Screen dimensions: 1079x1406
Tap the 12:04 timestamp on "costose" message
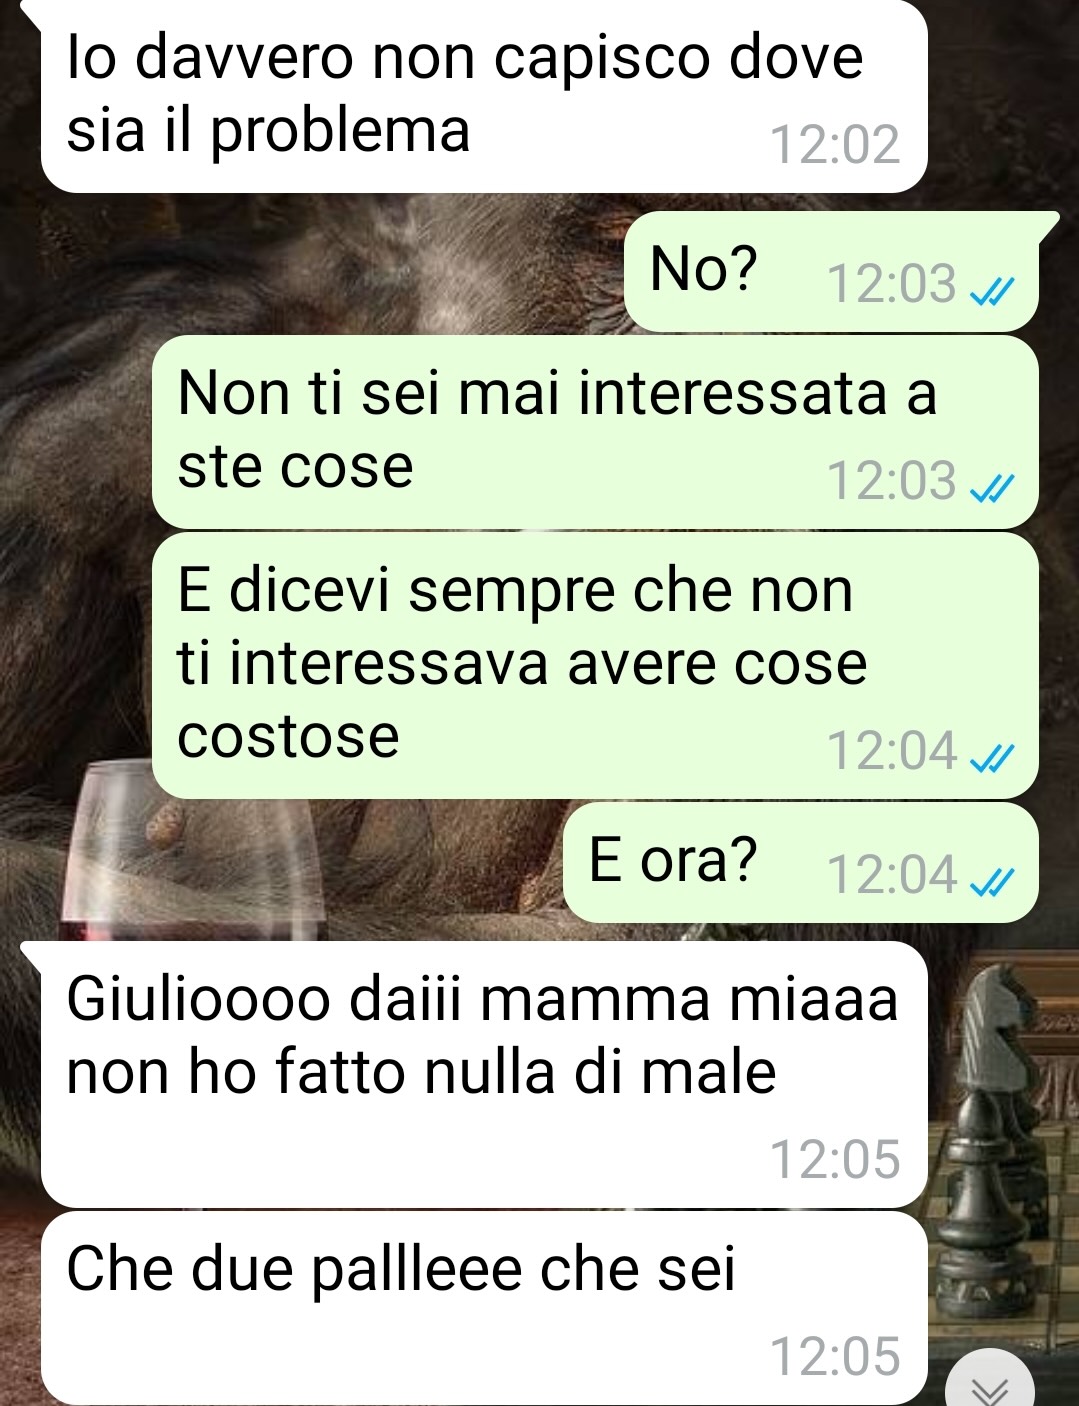tap(892, 752)
